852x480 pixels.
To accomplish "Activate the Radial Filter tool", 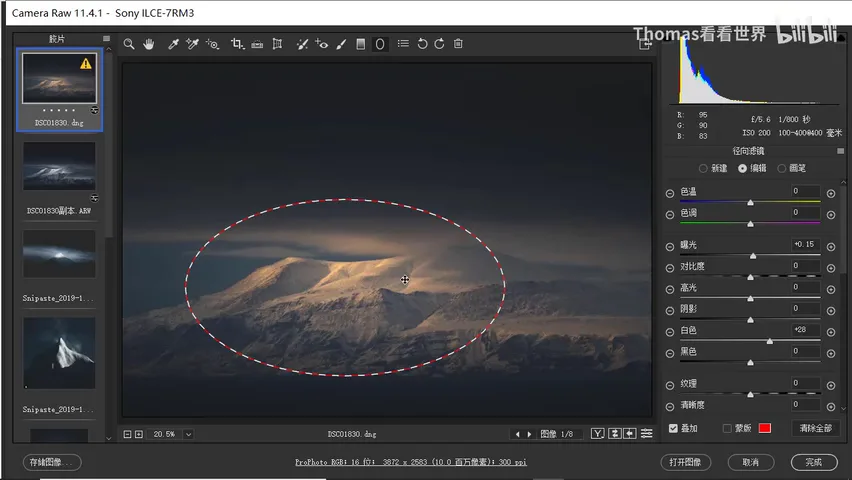I will [380, 44].
